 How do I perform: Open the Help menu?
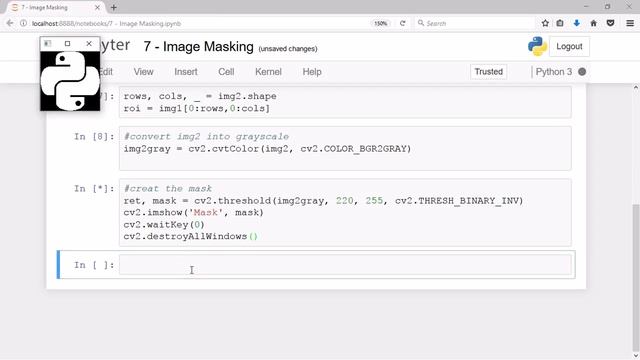(312, 72)
